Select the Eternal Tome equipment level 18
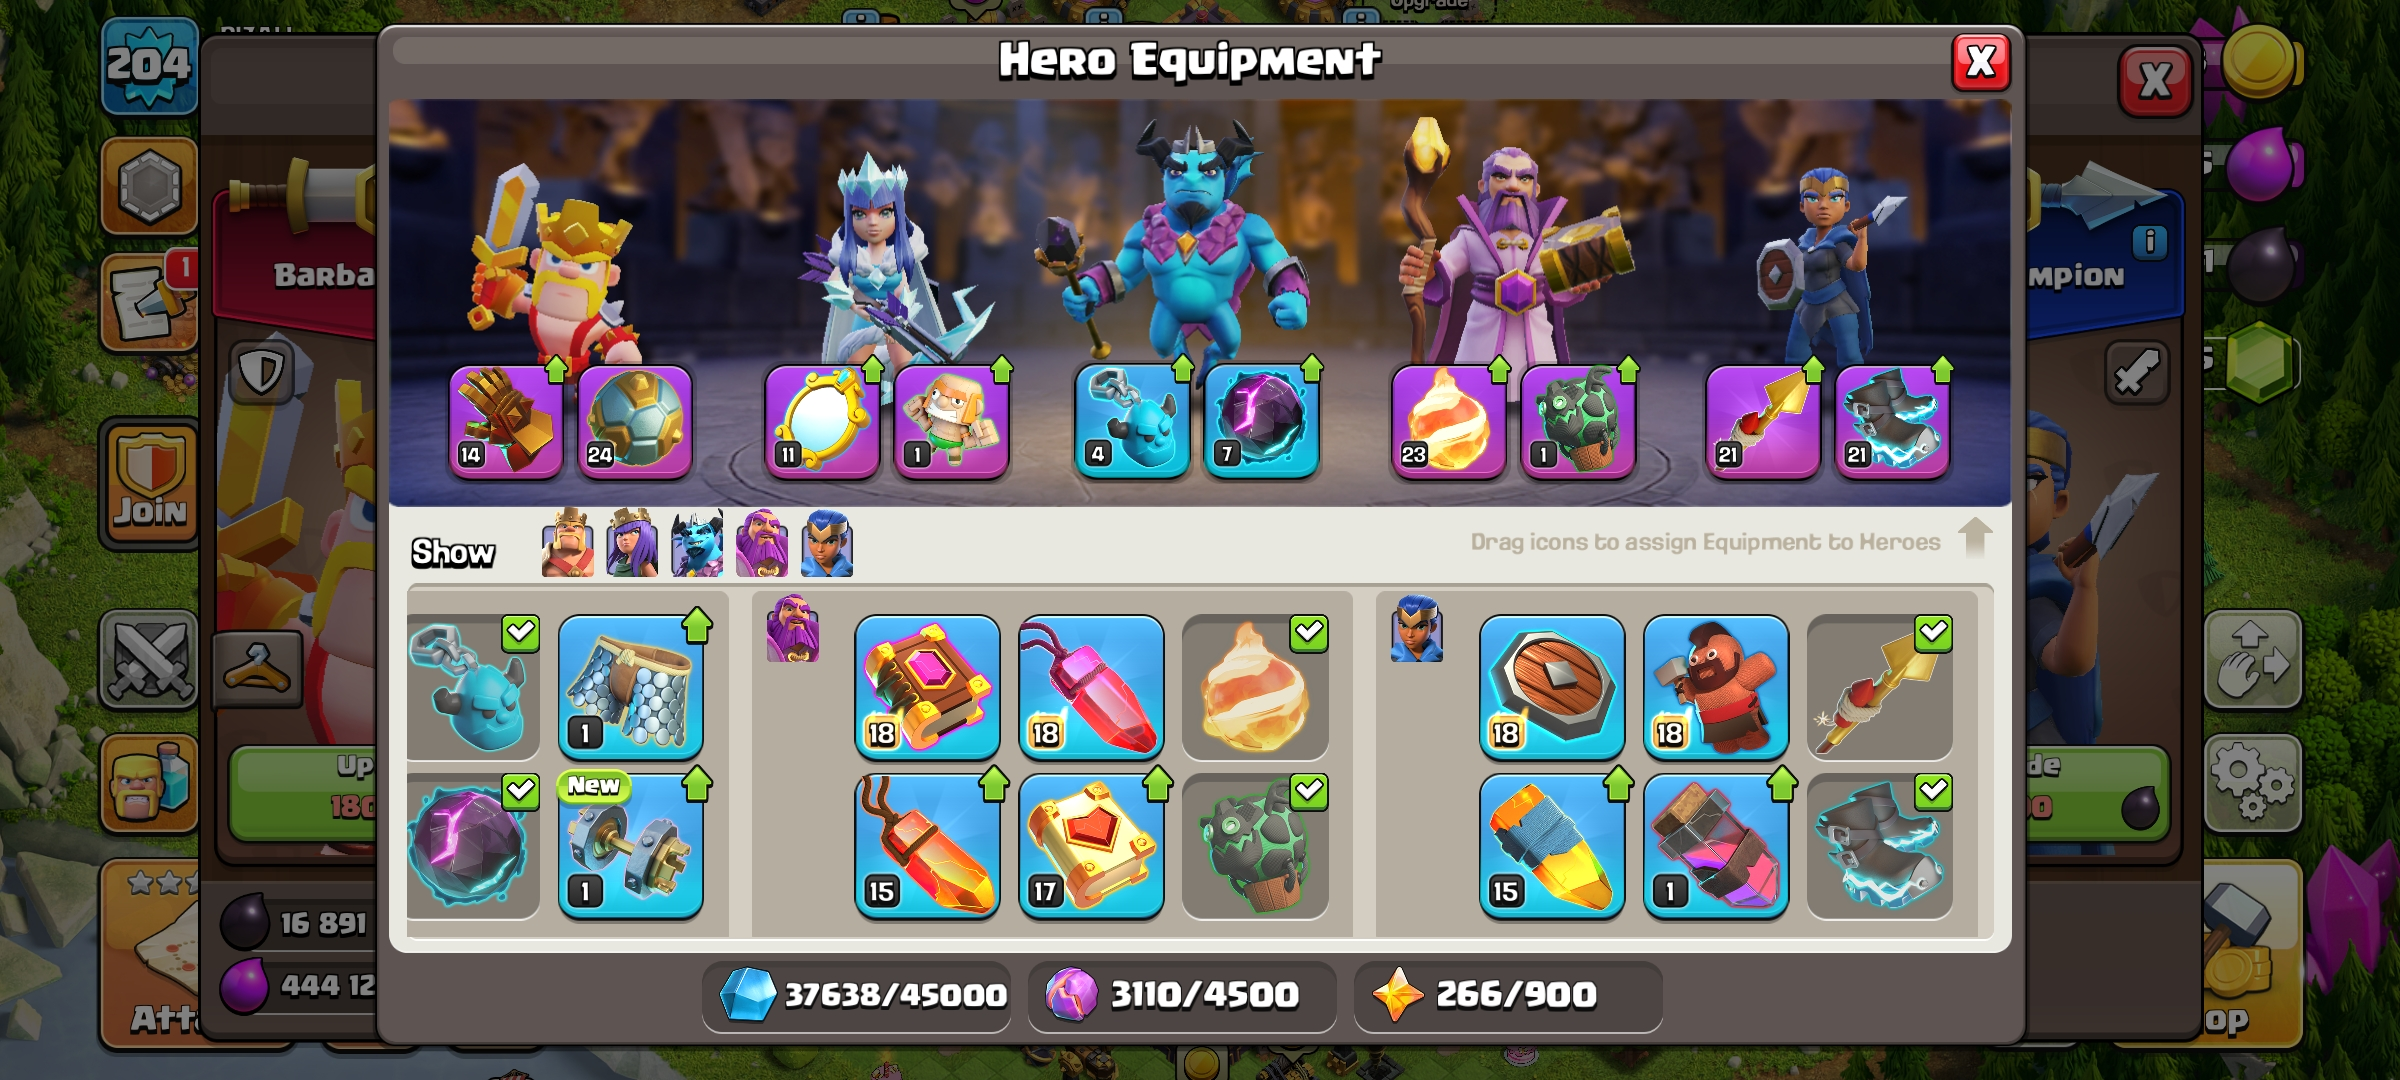This screenshot has width=2400, height=1080. tap(927, 687)
